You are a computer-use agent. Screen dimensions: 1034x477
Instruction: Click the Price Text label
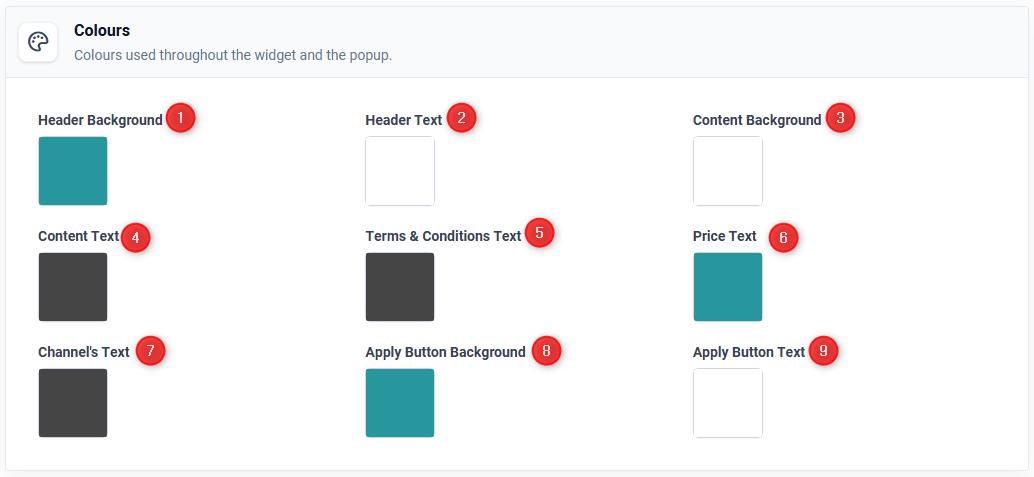725,236
